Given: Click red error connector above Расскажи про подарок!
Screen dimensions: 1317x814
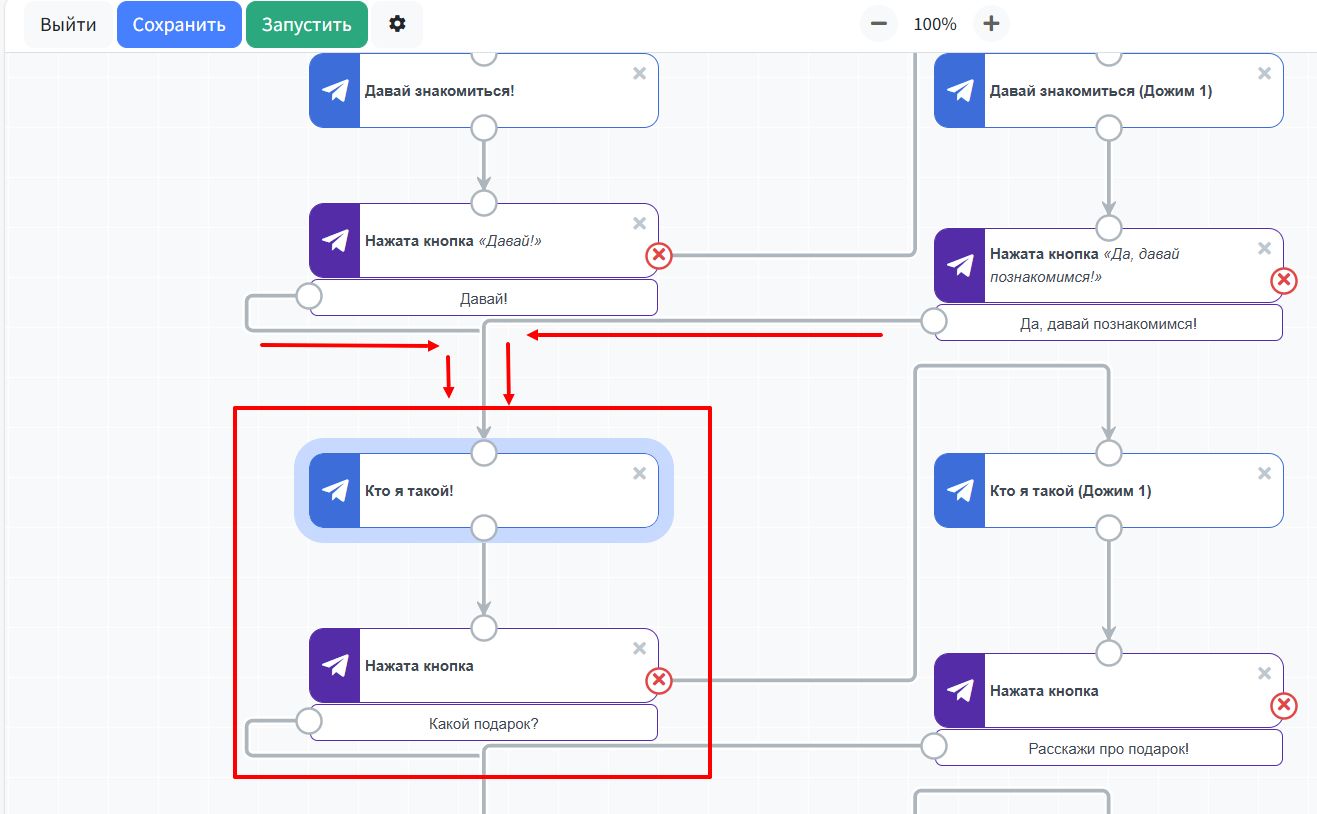Looking at the screenshot, I should (x=1284, y=706).
